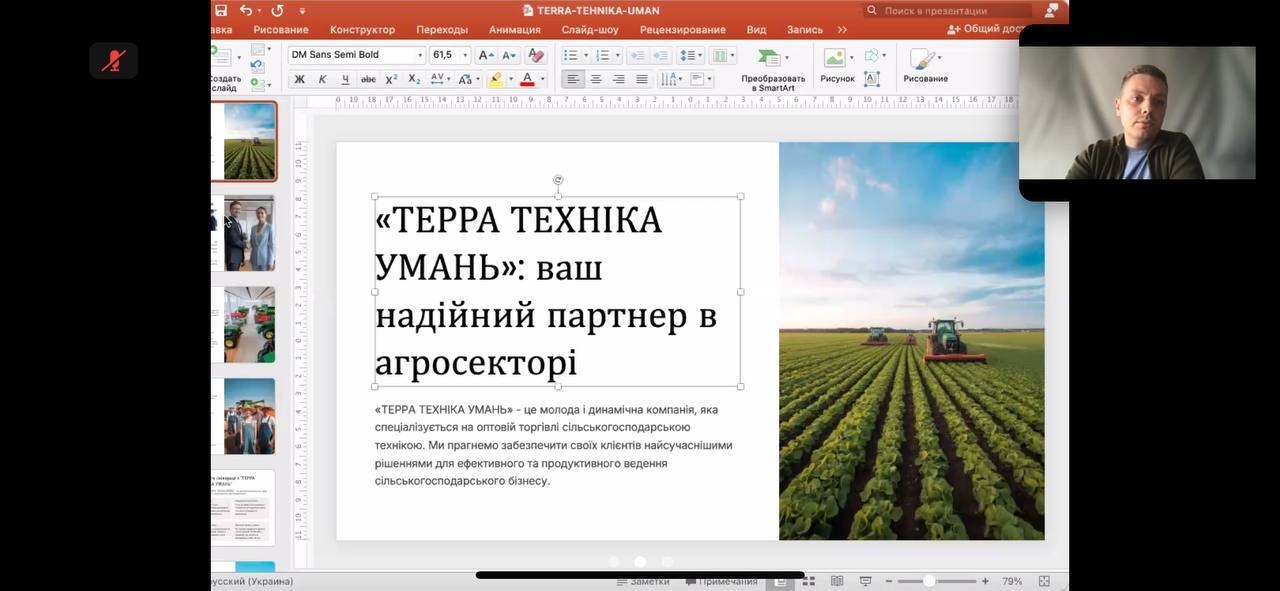Click Создать слайд button
The image size is (1280, 591).
click(x=224, y=70)
